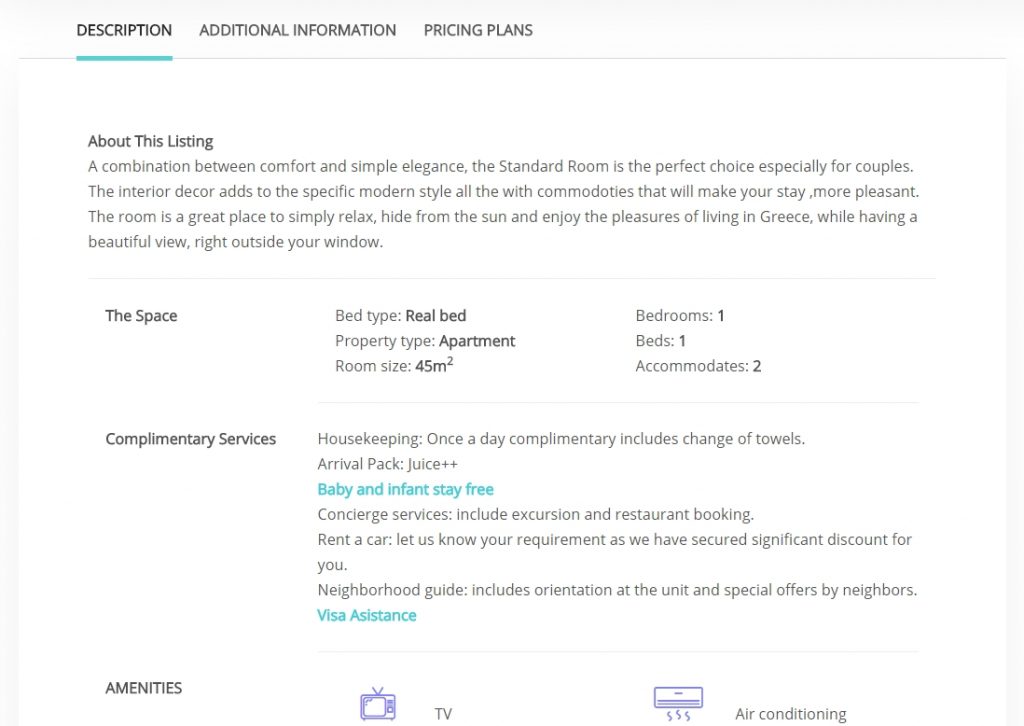This screenshot has height=726, width=1024.
Task: Select the About This Listing heading
Action: point(151,141)
